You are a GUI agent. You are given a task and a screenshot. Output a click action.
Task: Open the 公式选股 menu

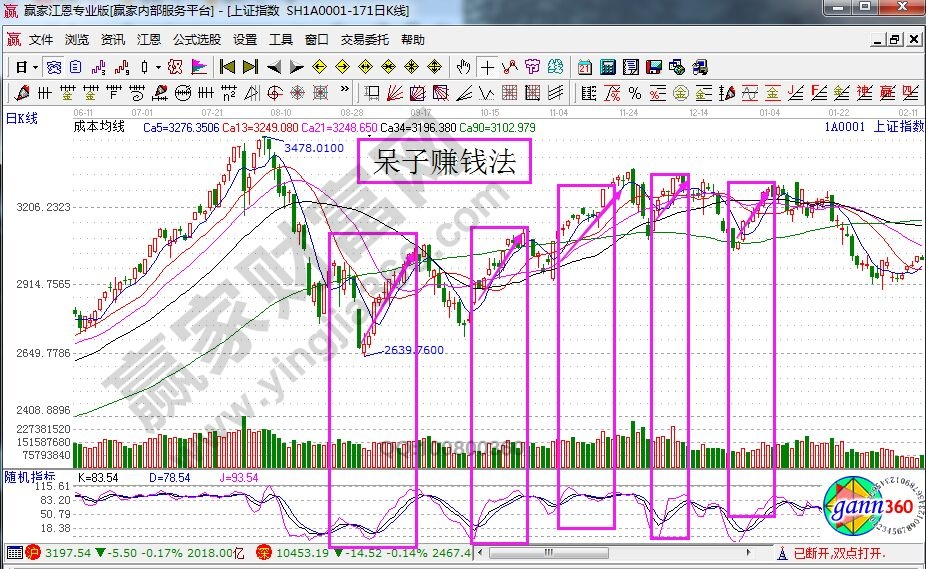[x=197, y=40]
